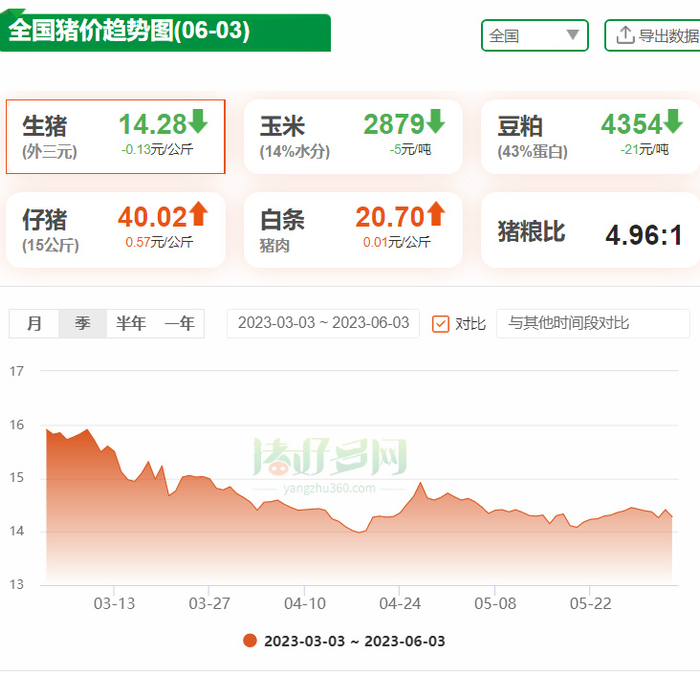Image resolution: width=700 pixels, height=675 pixels.
Task: Click the orange legend dot
Action: click(x=250, y=641)
